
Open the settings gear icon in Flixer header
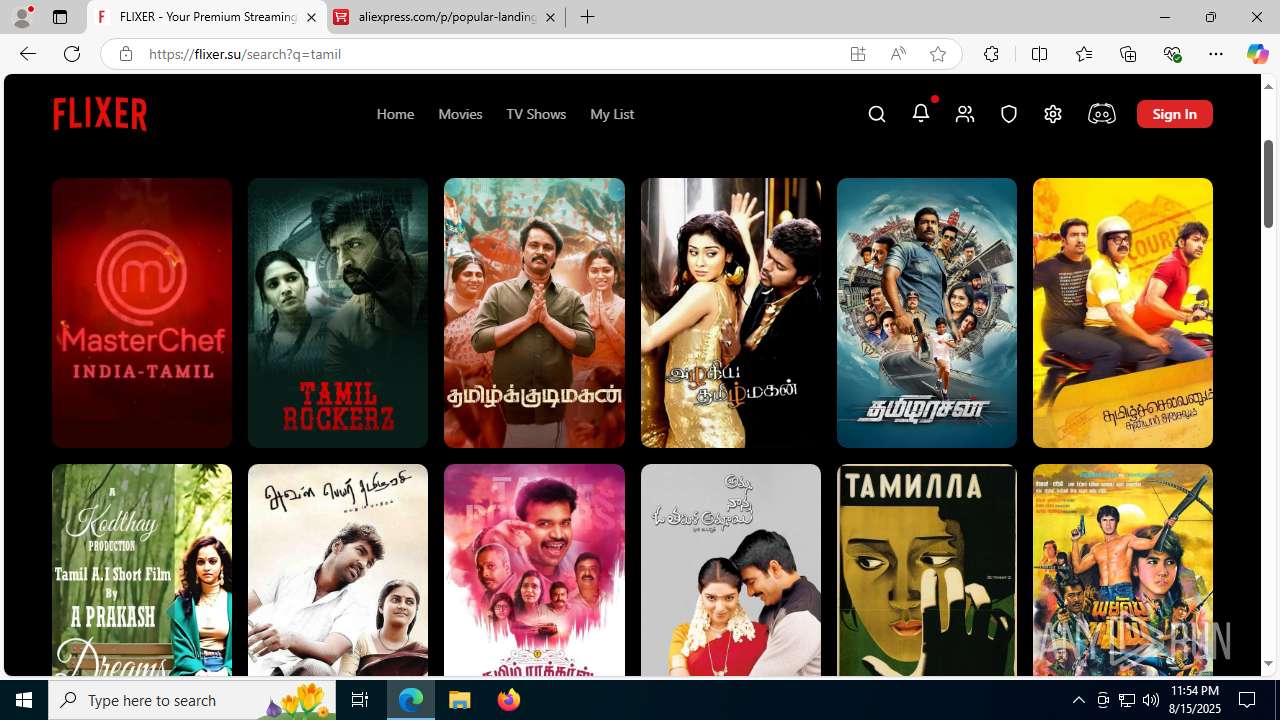pos(1053,114)
